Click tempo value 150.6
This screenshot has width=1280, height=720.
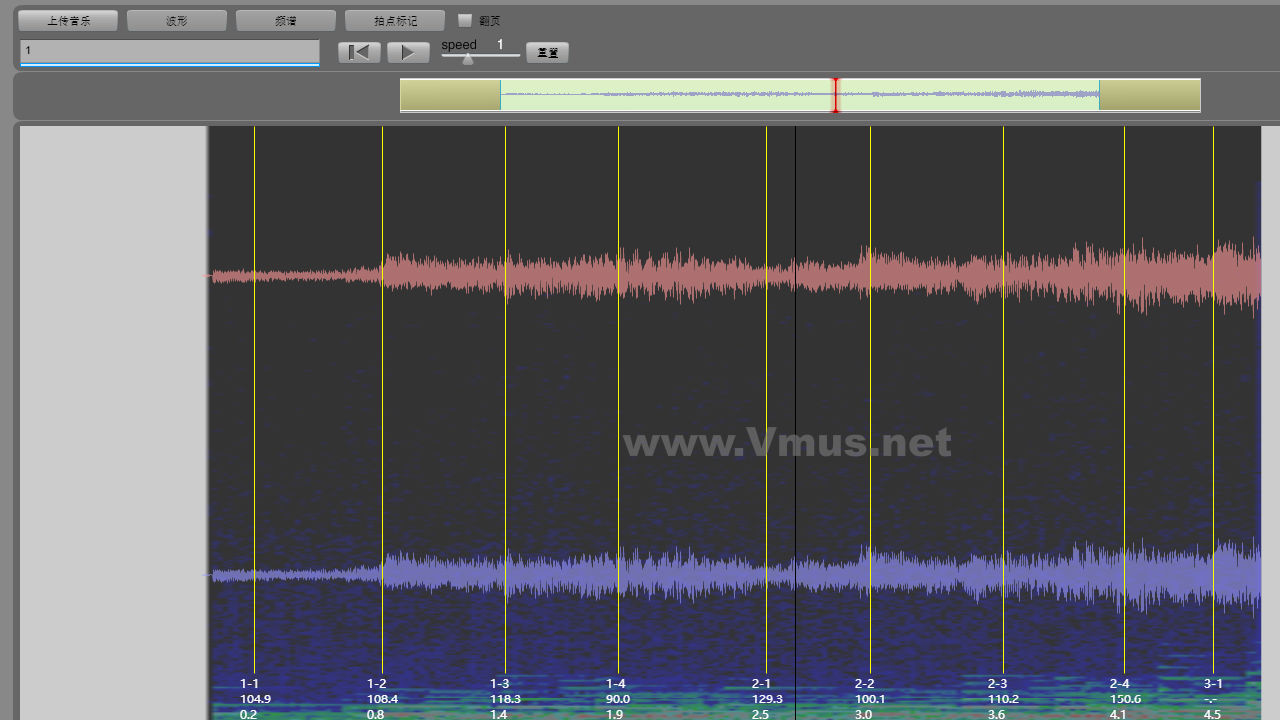tap(1125, 699)
